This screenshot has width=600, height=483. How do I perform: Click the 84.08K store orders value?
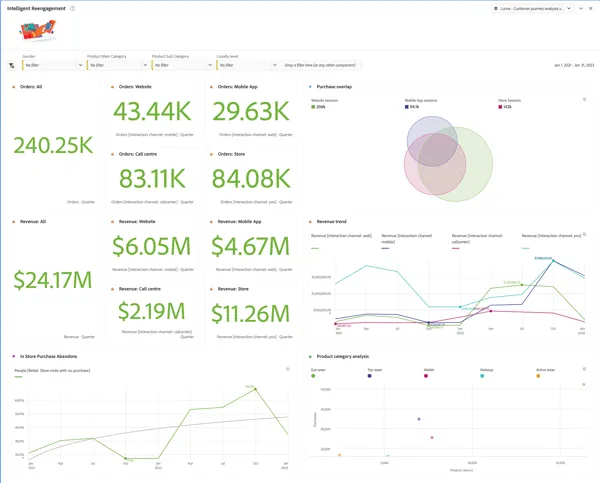pos(251,178)
